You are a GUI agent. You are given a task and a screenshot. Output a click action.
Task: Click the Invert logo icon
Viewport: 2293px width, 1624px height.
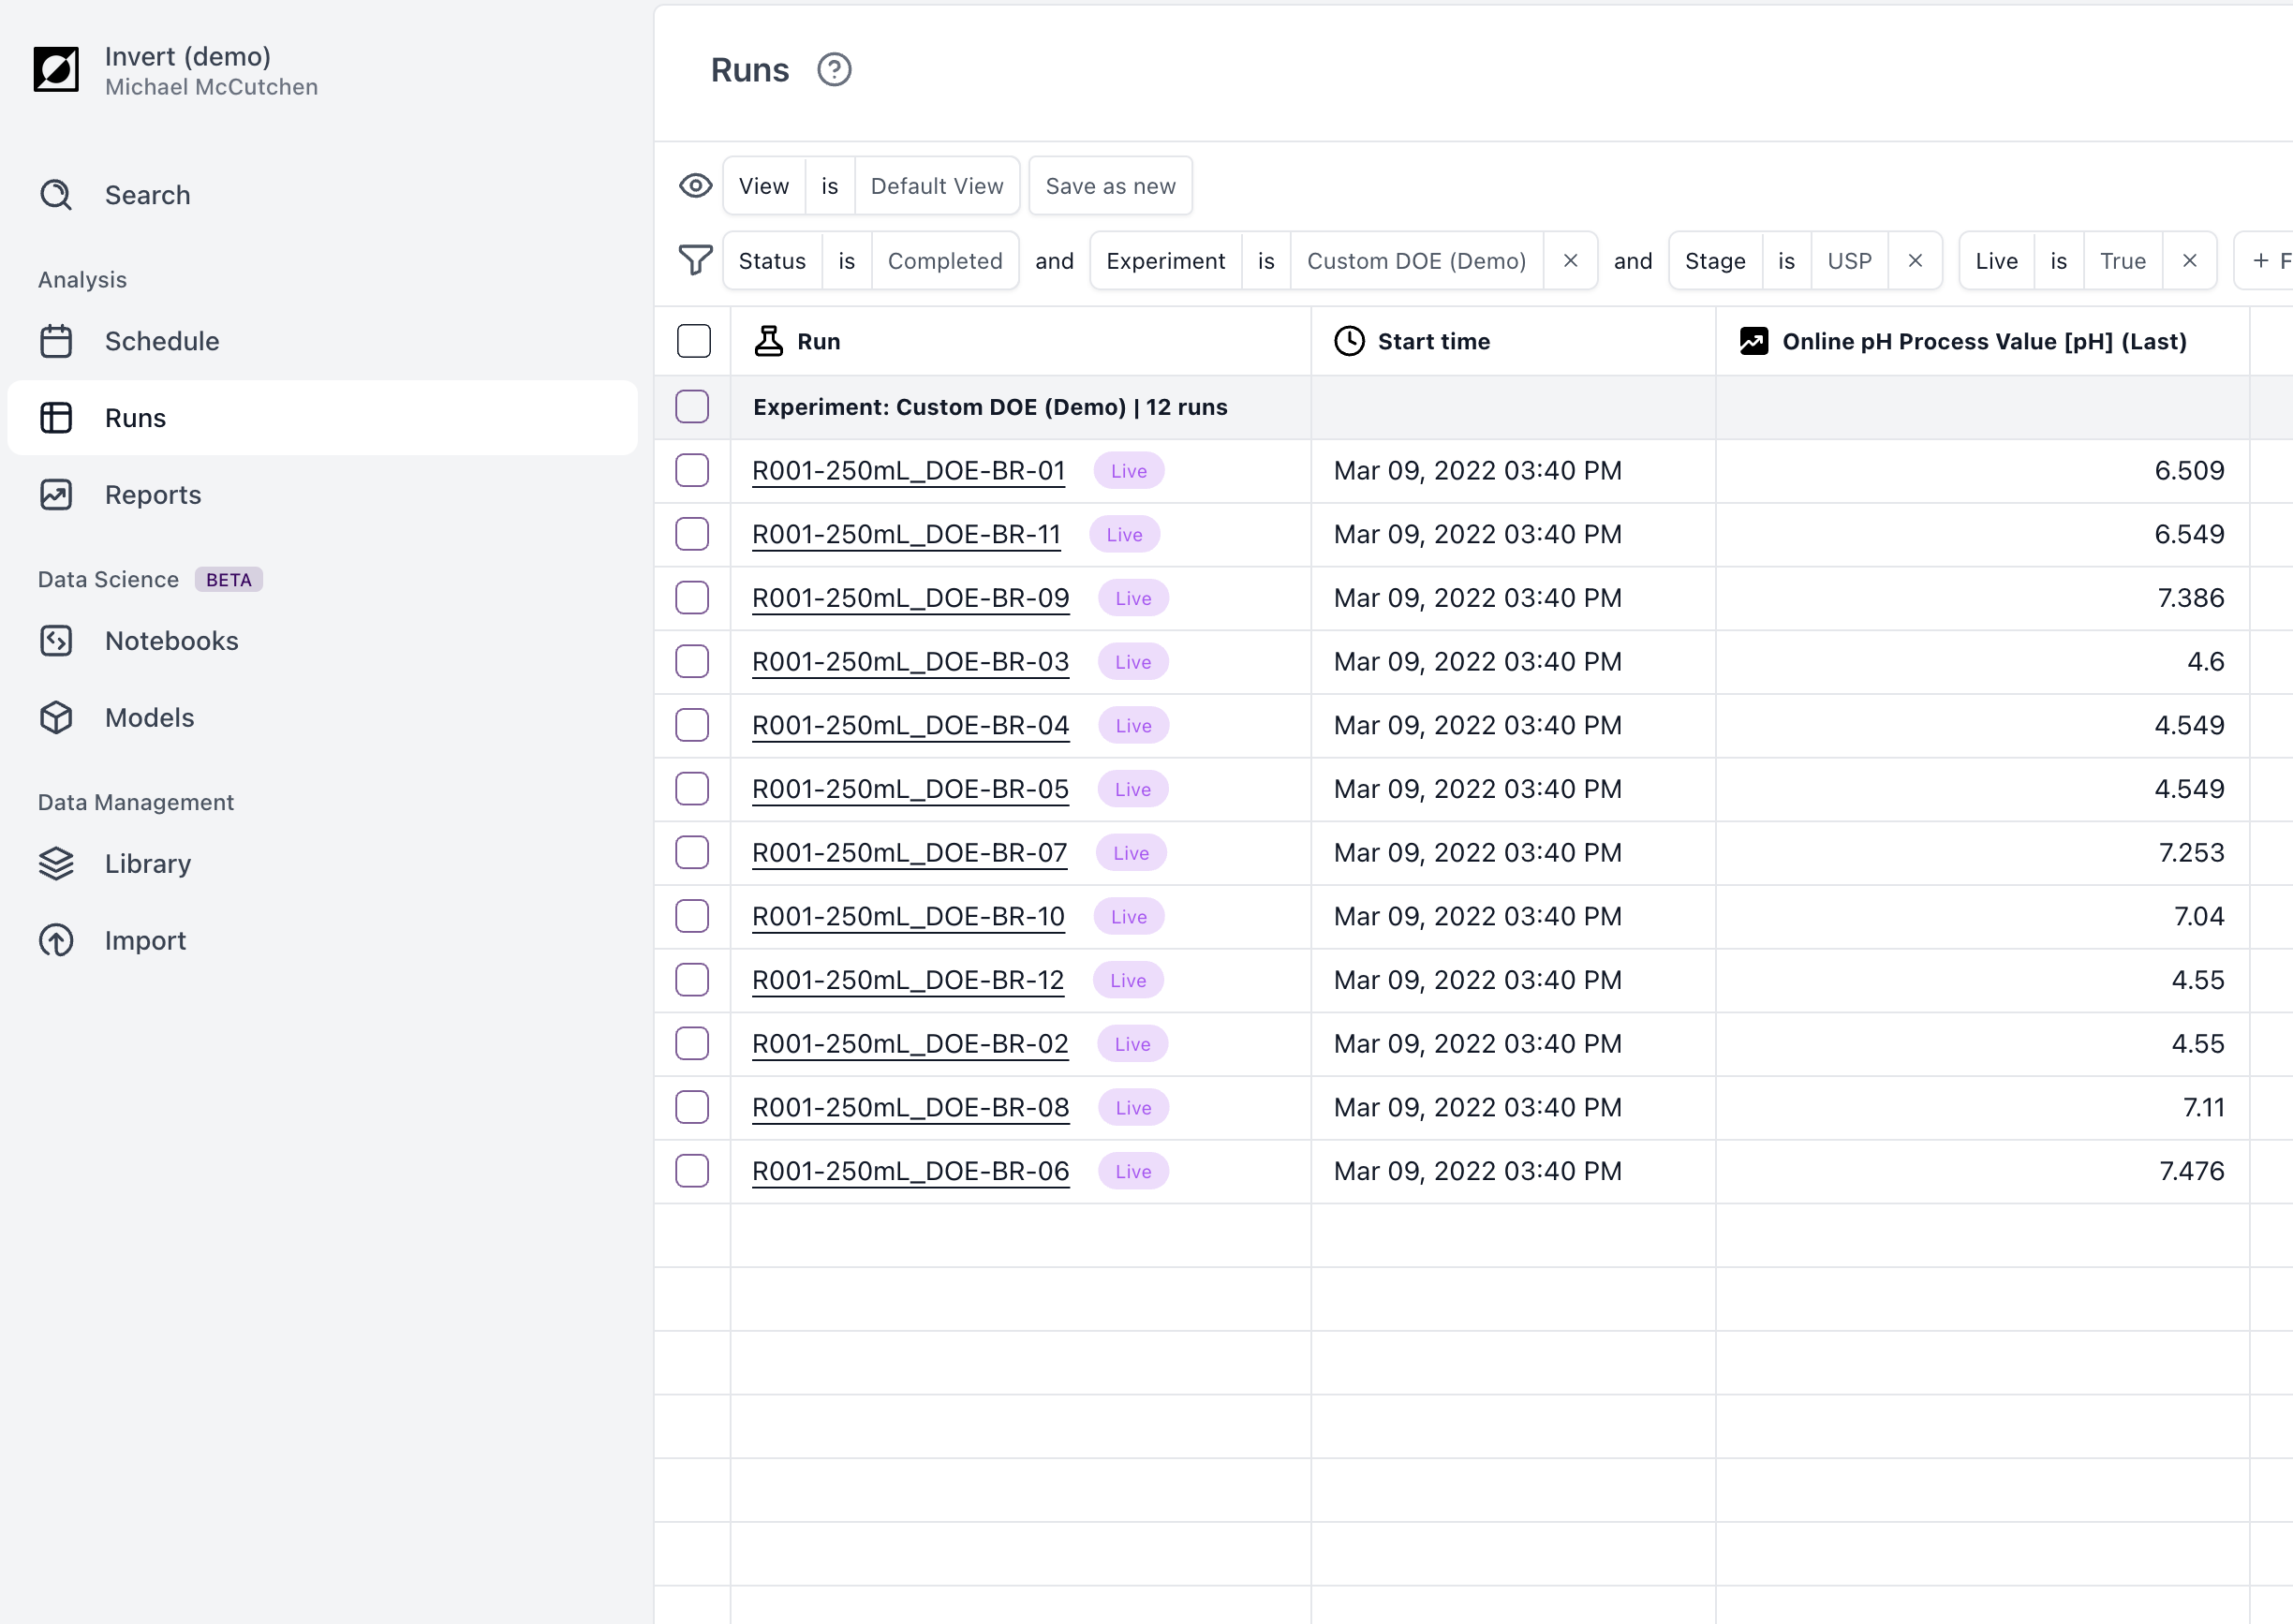56,70
